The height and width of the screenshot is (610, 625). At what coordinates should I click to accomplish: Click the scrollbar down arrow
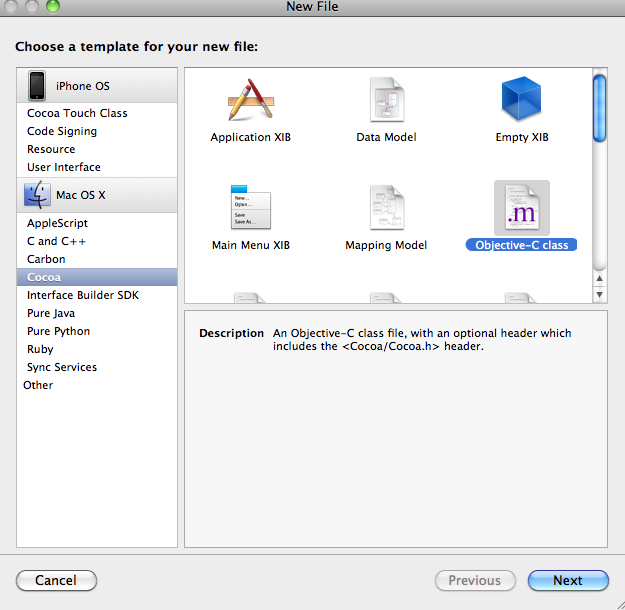[x=599, y=295]
